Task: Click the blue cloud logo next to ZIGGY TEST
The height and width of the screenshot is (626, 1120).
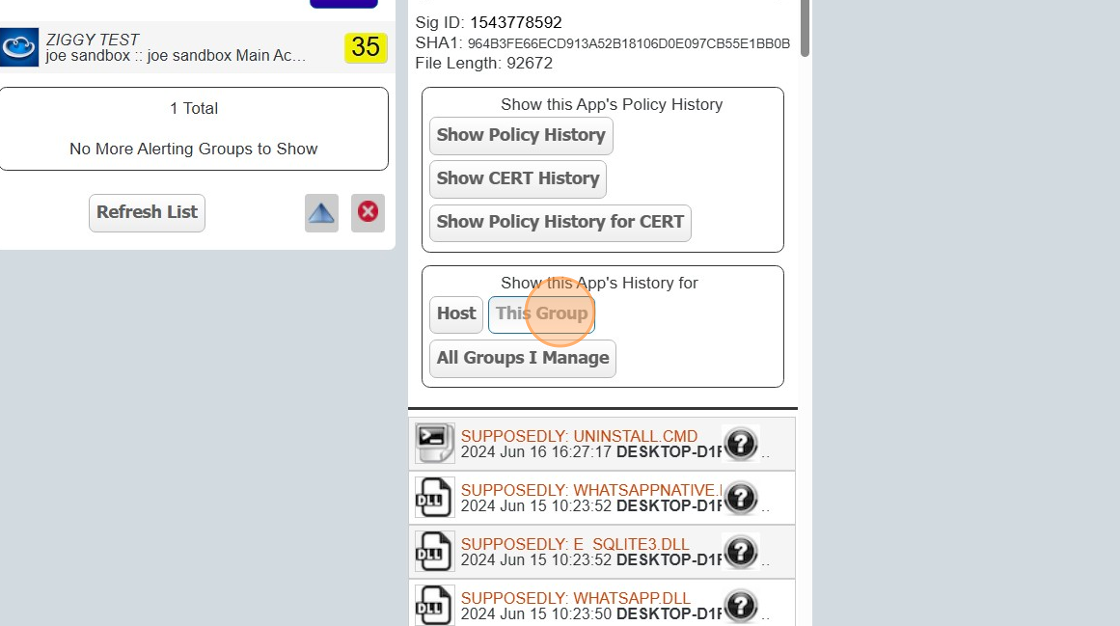Action: coord(20,46)
